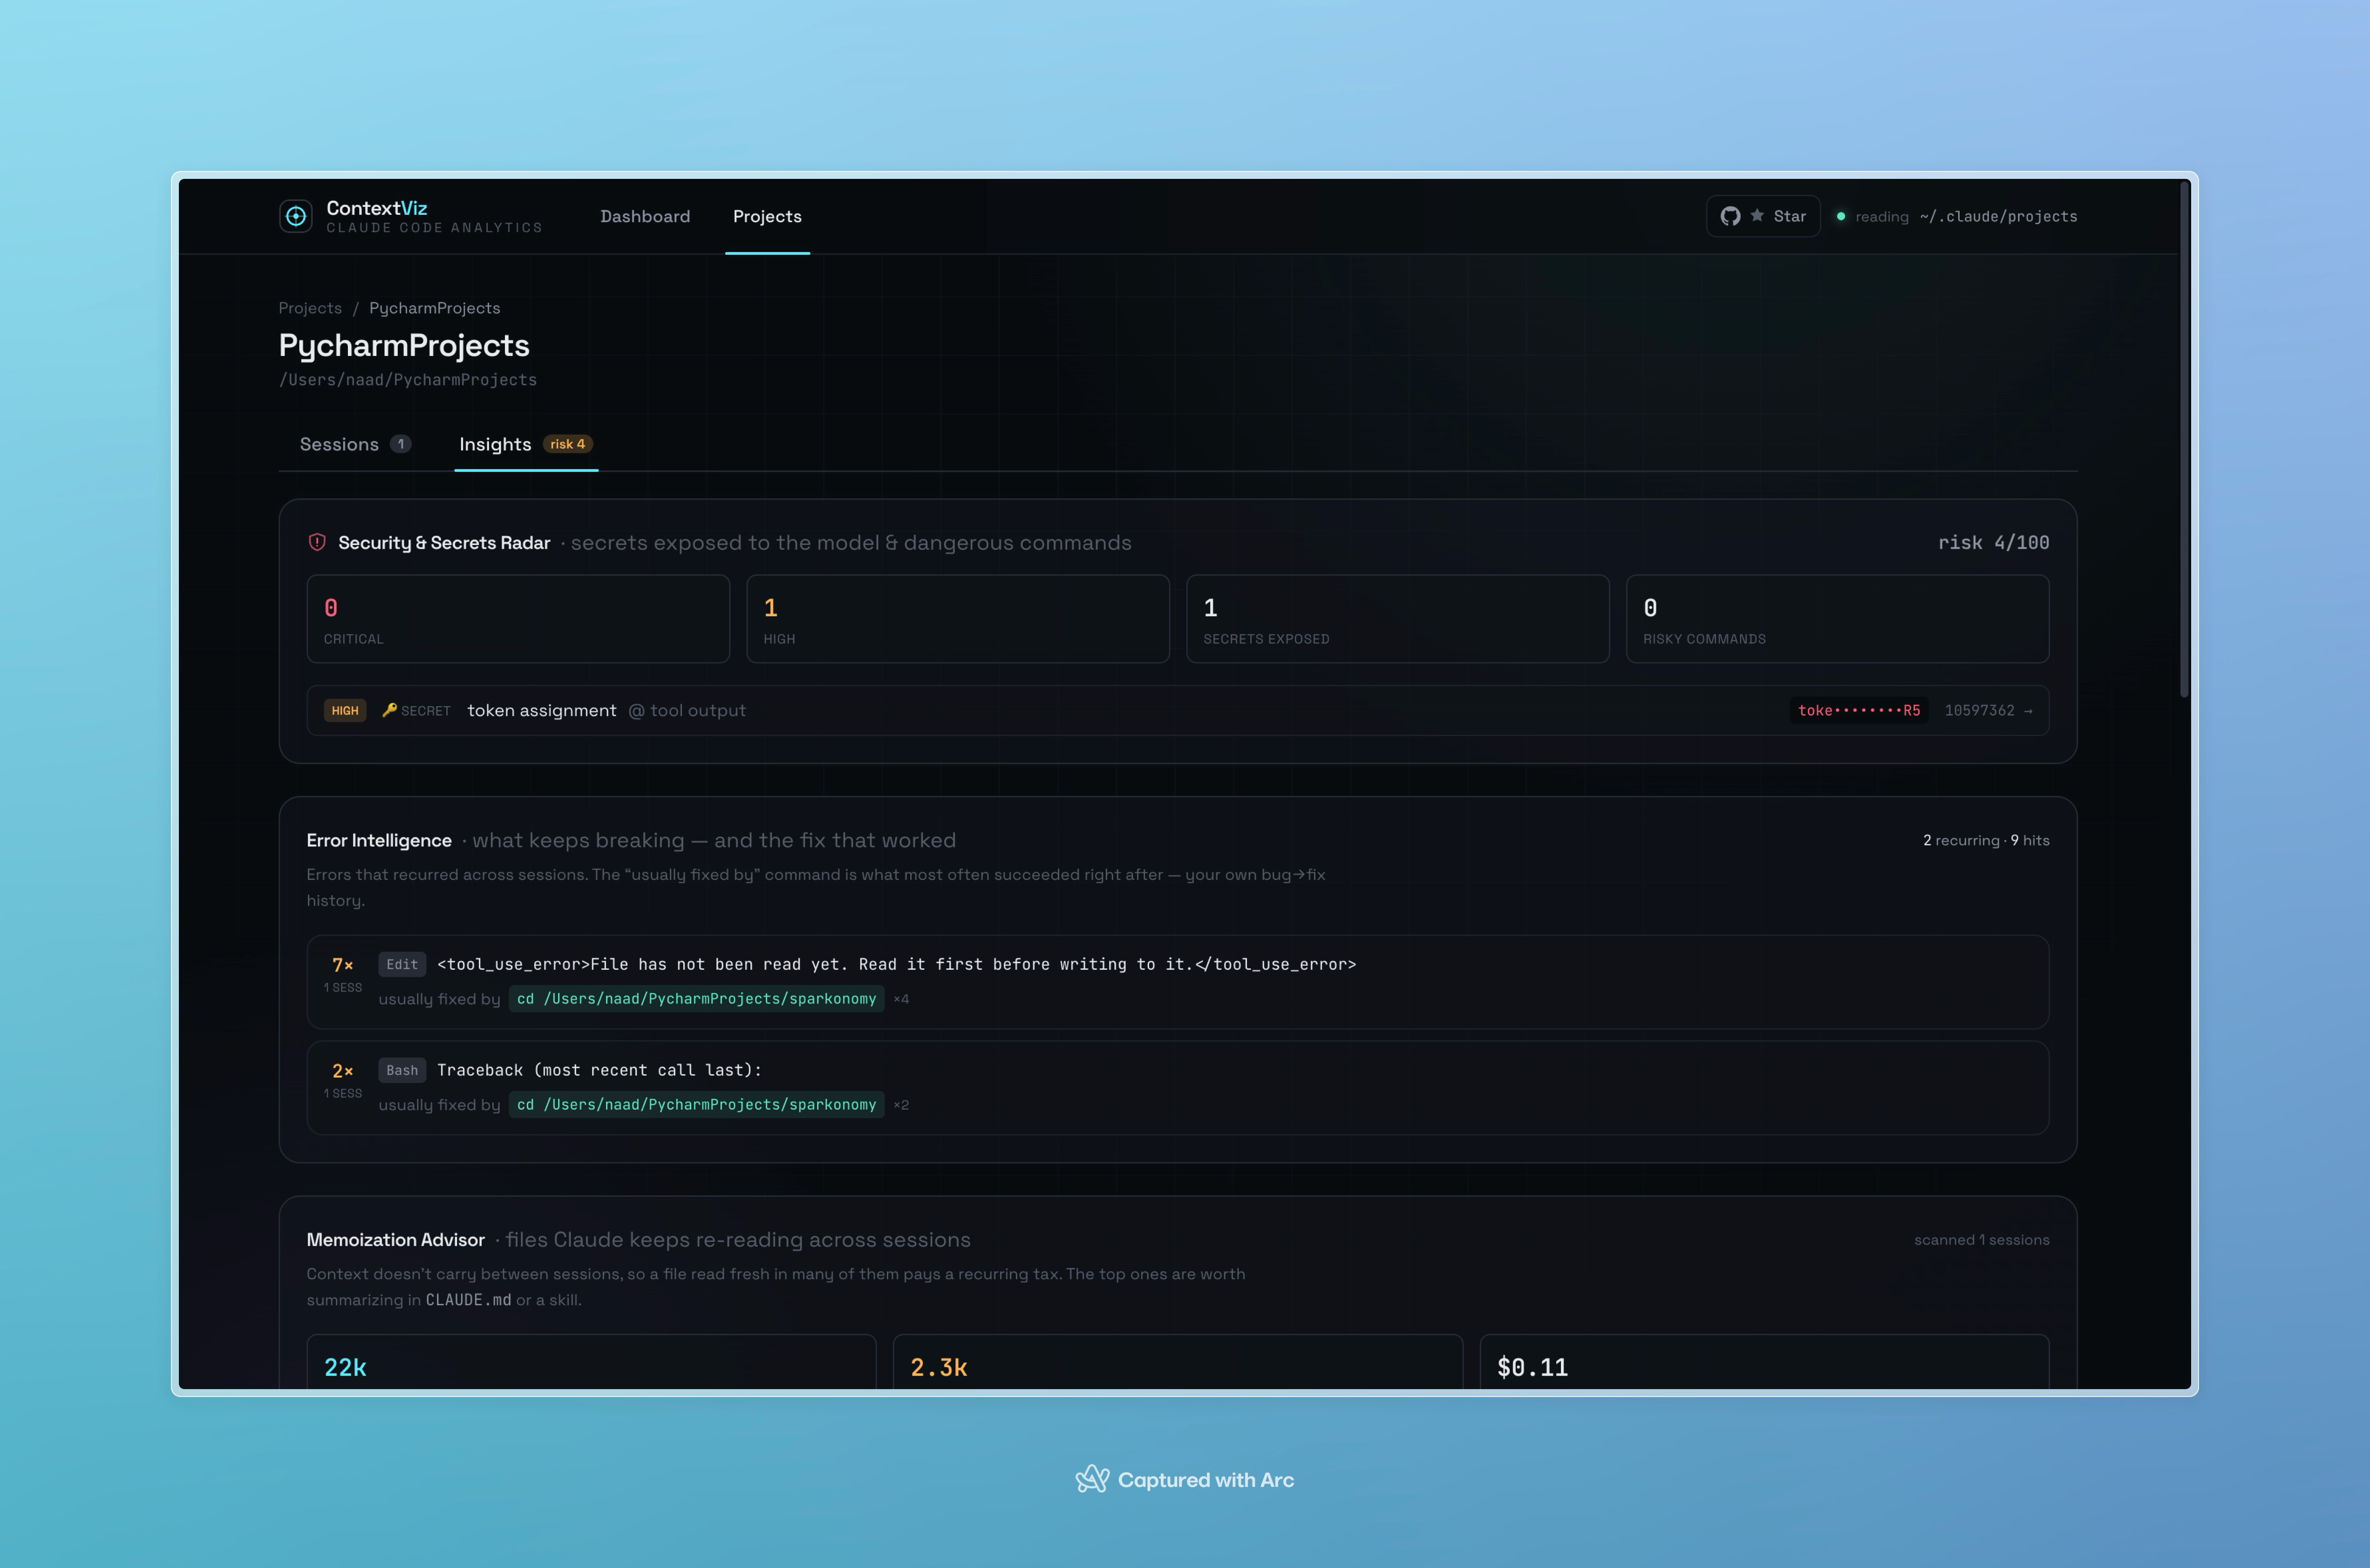Screen dimensions: 2370x1568
Task: Click the 2.3k stat card
Action: coord(1177,1362)
